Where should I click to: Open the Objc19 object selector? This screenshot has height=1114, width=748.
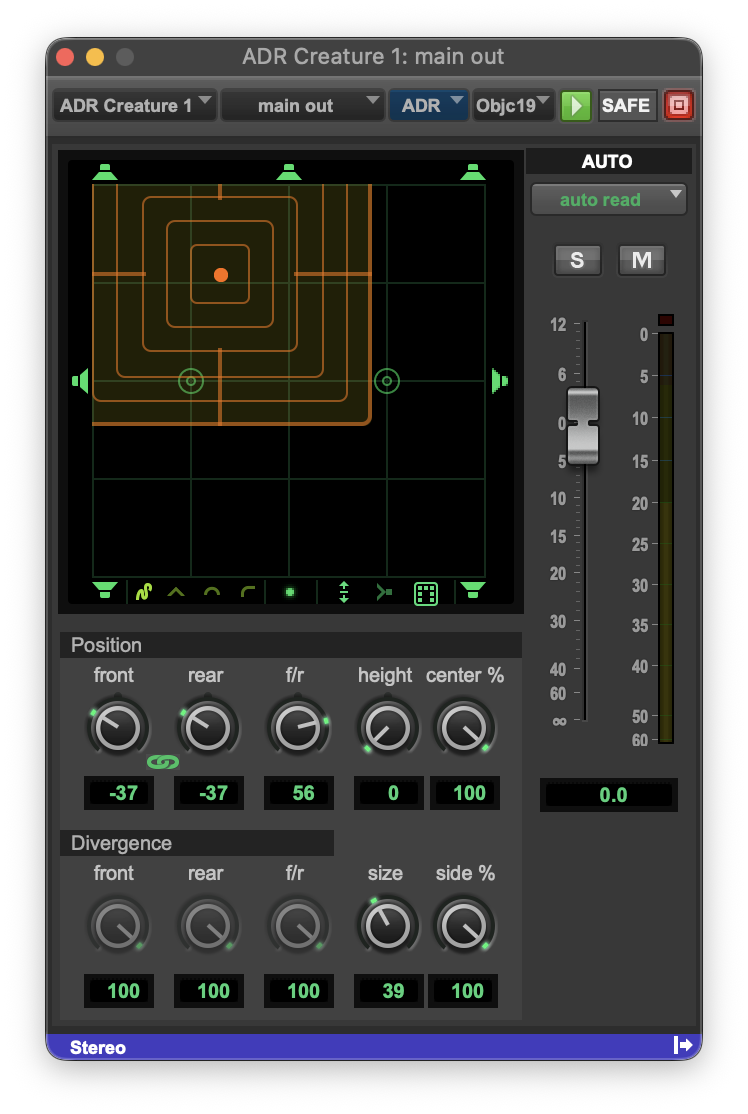[x=513, y=106]
